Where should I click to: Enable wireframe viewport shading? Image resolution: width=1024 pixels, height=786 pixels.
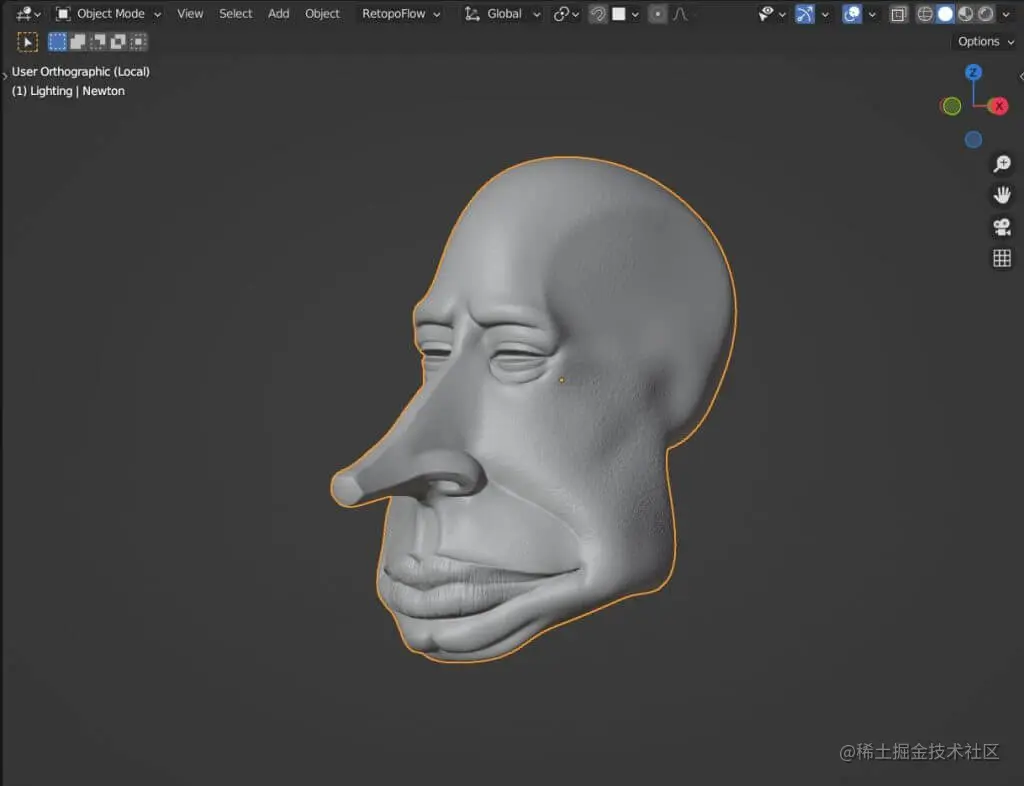tap(925, 14)
